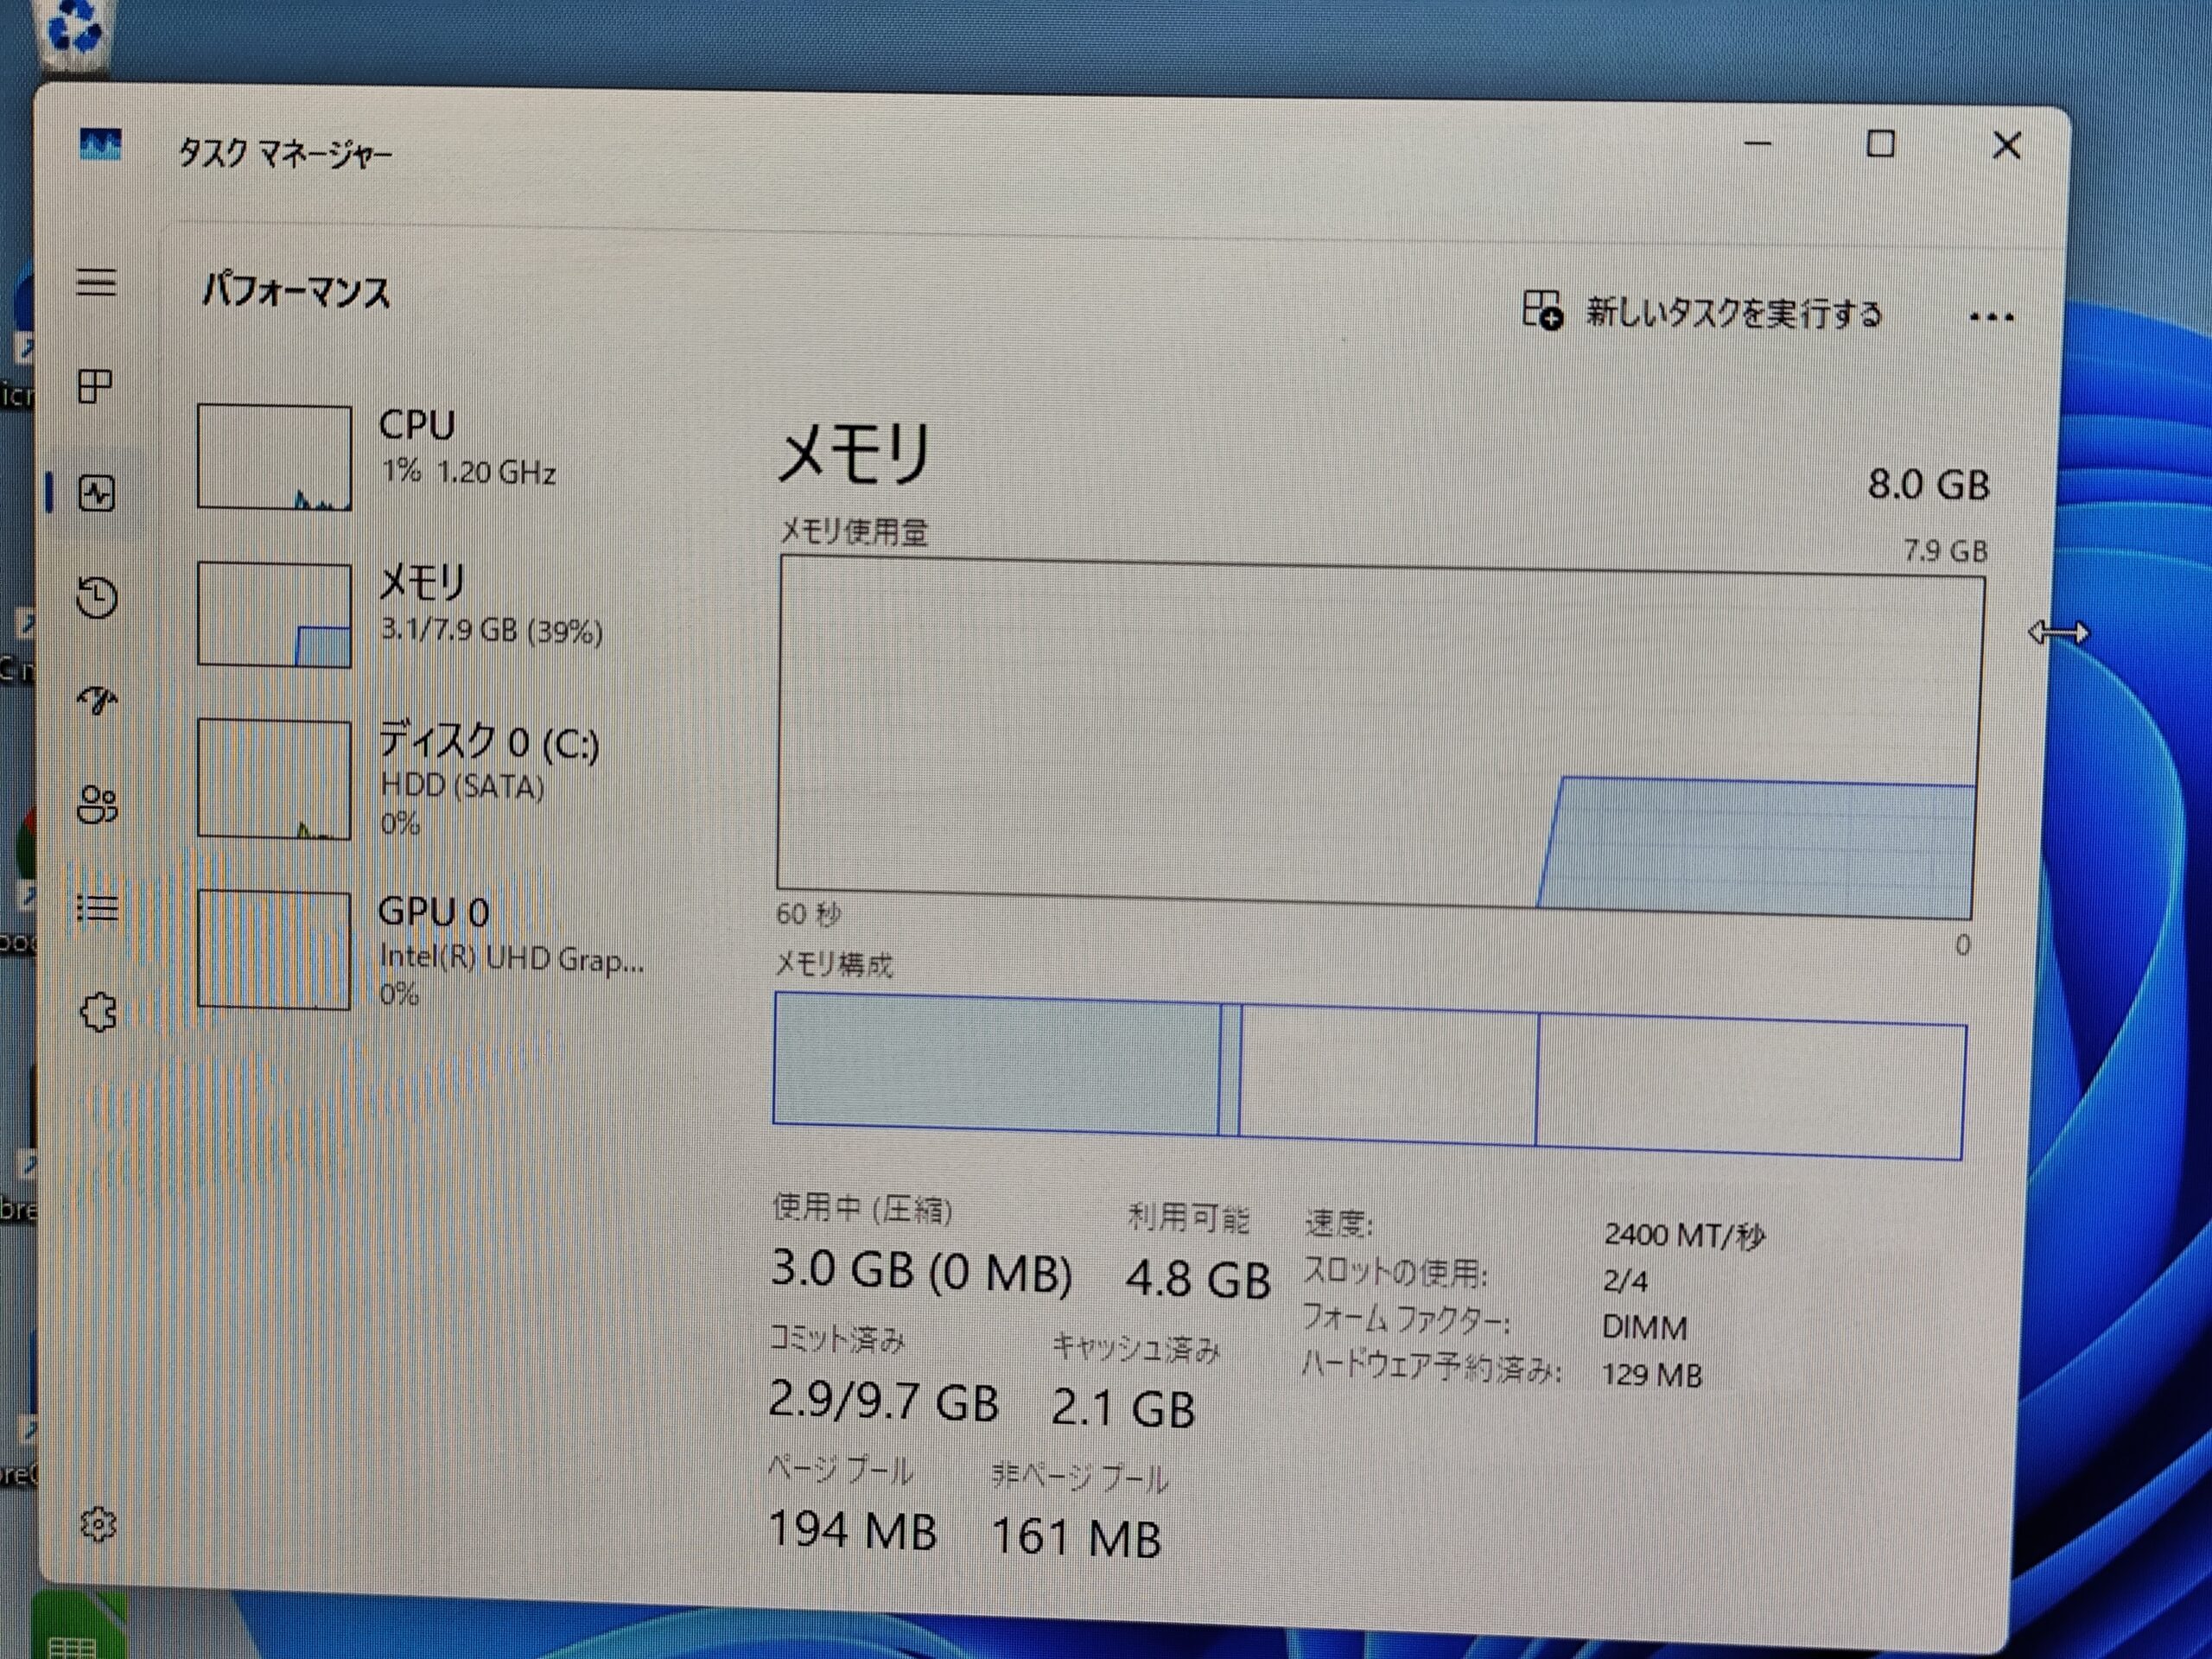
Task: Close the Task Manager window
Action: click(x=2006, y=146)
